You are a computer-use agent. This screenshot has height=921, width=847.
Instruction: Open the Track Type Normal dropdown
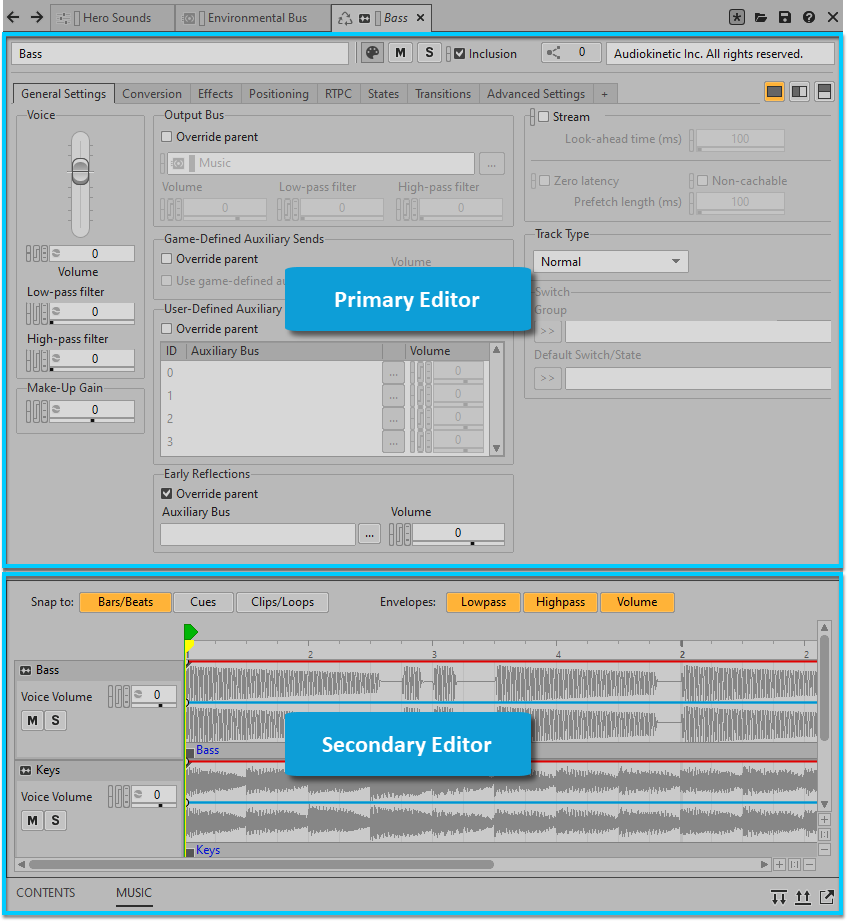610,262
